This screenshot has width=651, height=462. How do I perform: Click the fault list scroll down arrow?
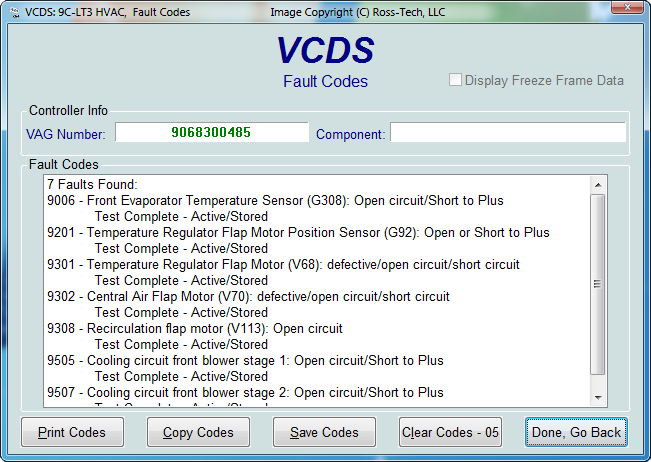pyautogui.click(x=598, y=398)
